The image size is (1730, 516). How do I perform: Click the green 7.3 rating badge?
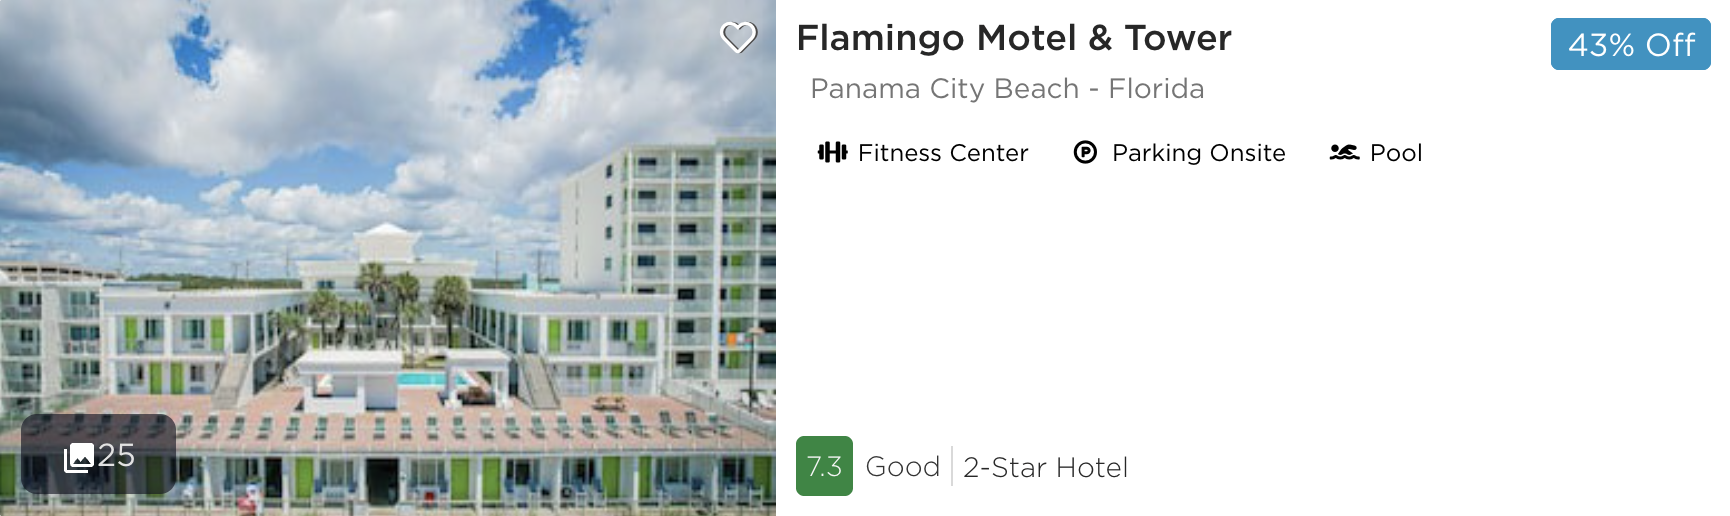pos(824,466)
